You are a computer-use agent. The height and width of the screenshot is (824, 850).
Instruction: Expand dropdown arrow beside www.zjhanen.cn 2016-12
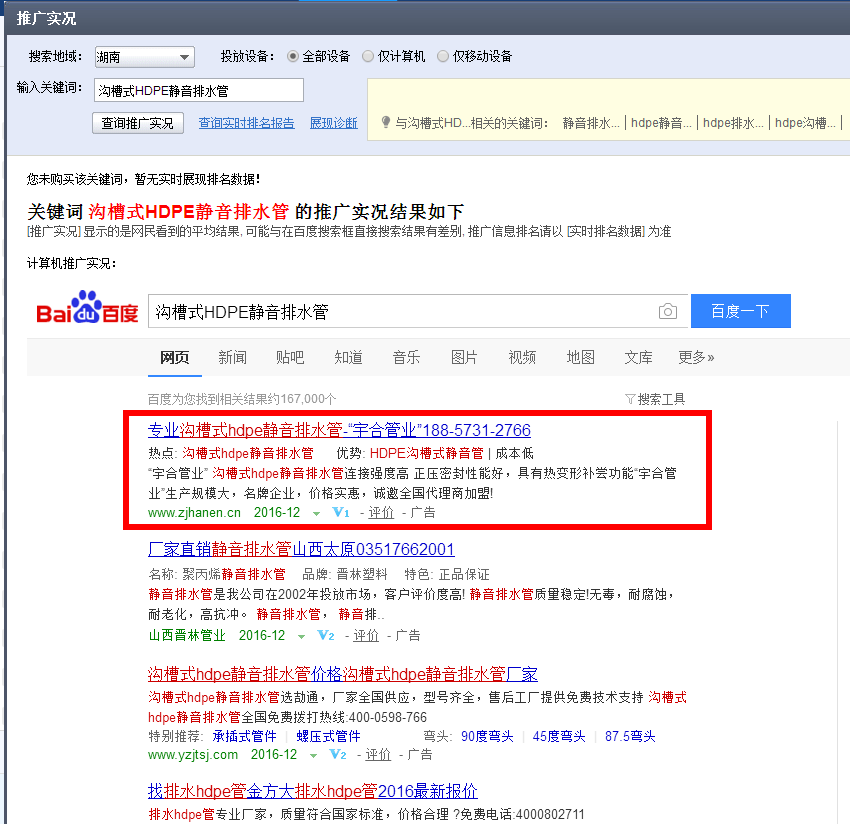tap(316, 513)
